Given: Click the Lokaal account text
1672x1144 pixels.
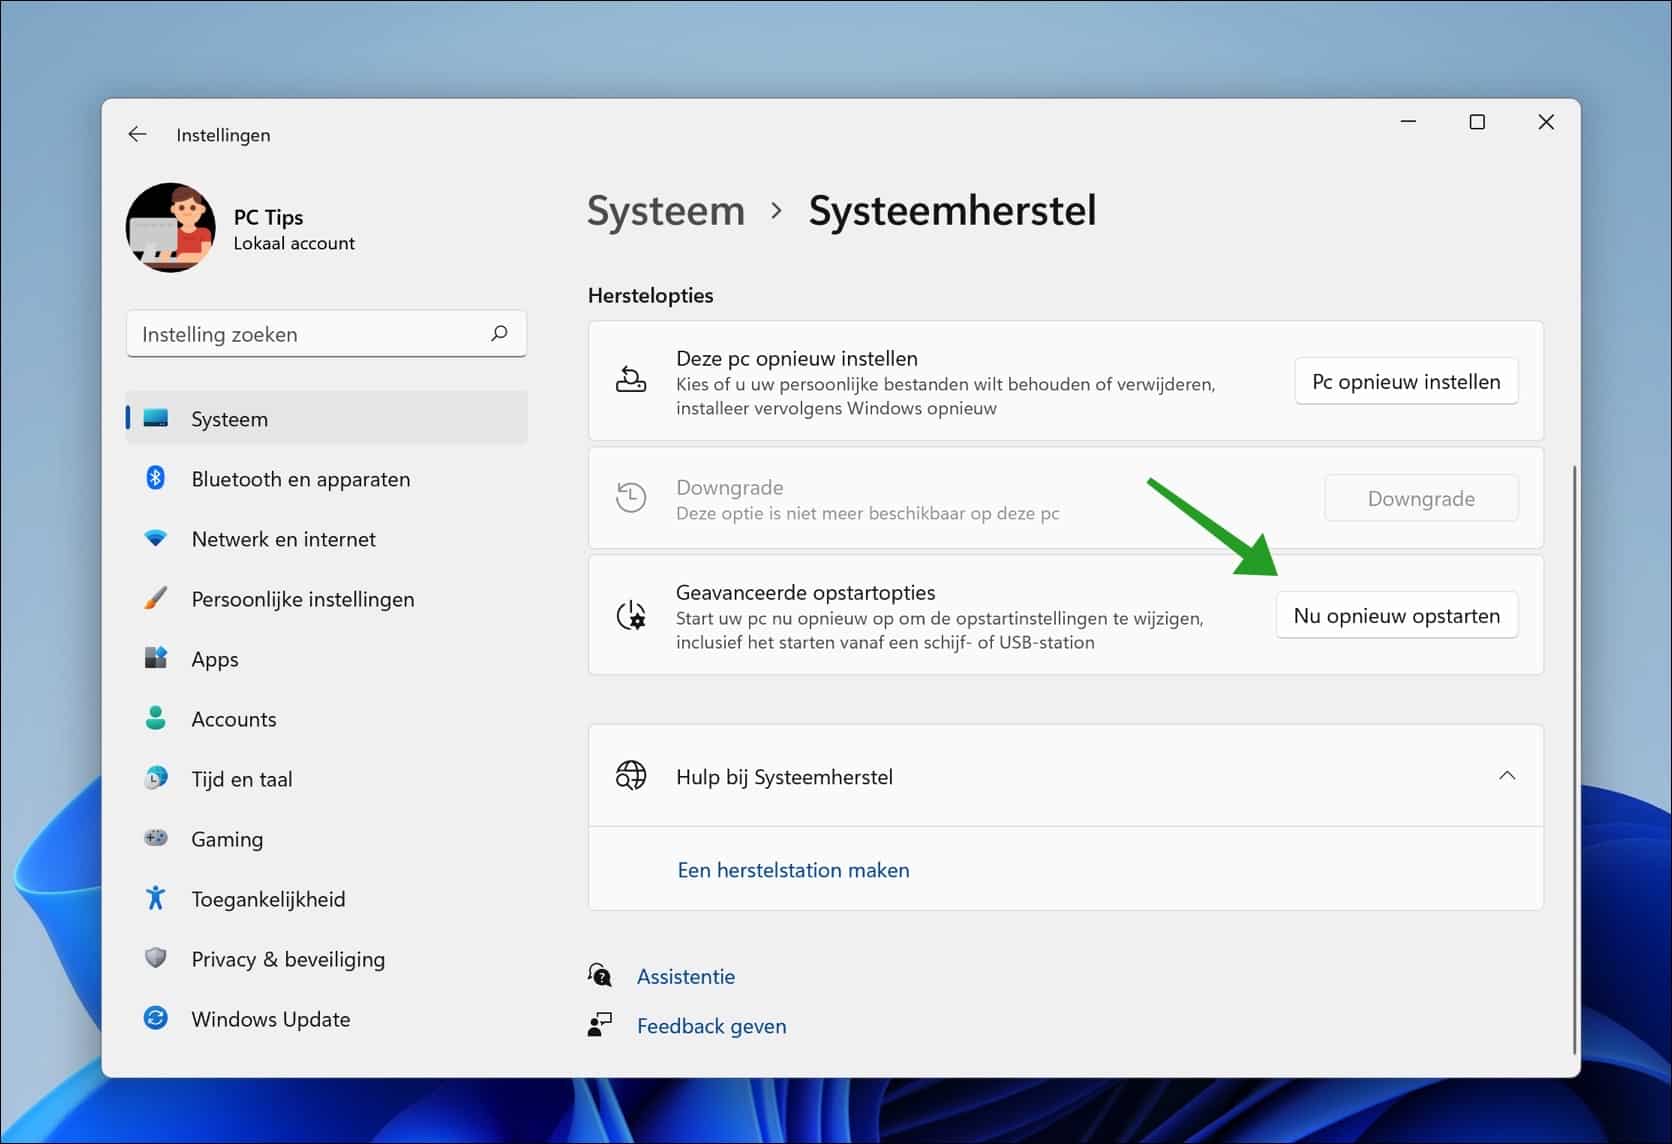Looking at the screenshot, I should click(x=294, y=243).
